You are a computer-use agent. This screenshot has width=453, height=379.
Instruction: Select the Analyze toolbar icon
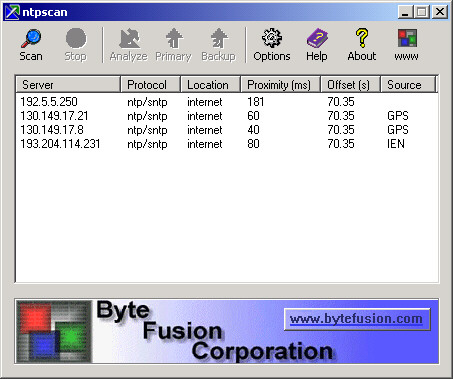pos(129,38)
